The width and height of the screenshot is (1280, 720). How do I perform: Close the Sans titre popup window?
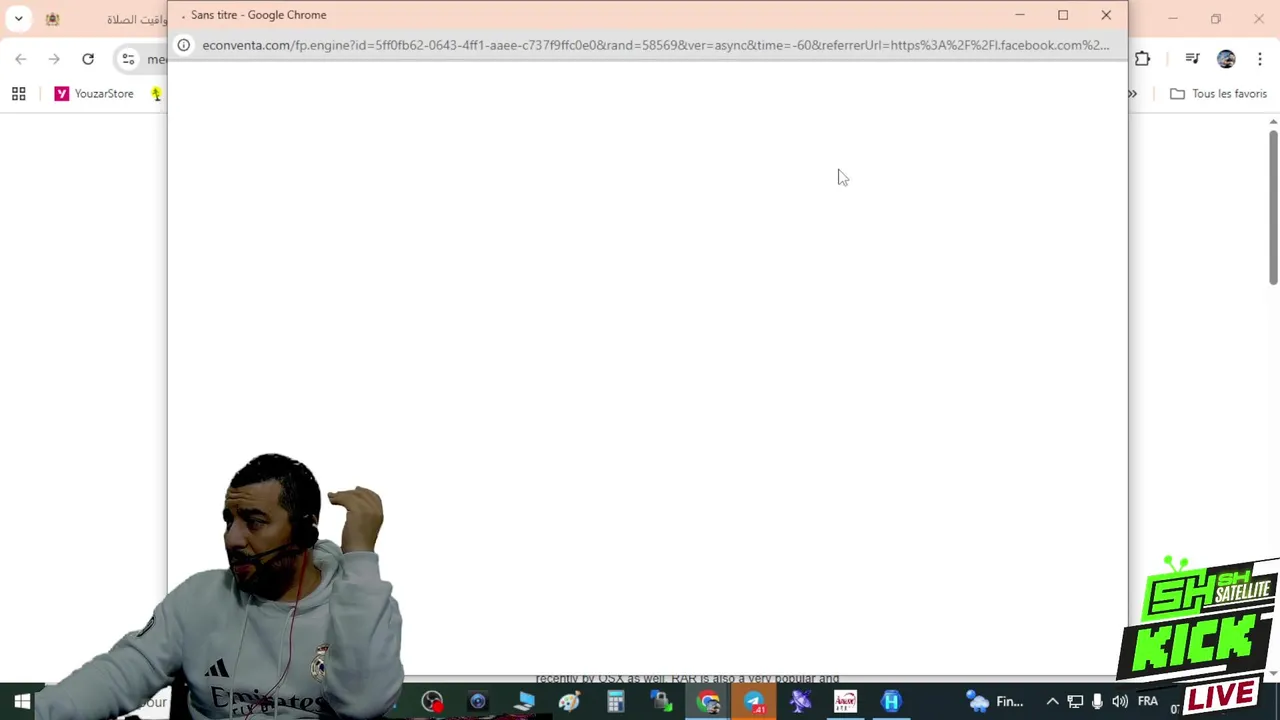[x=1106, y=15]
